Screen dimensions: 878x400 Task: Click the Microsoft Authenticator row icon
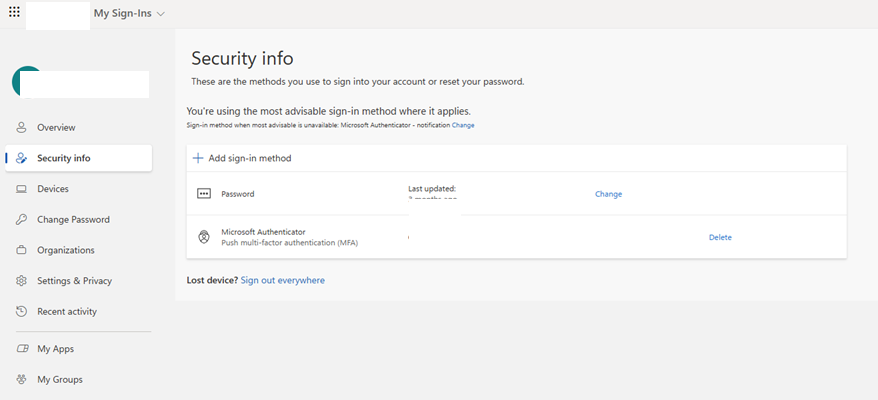tap(204, 237)
